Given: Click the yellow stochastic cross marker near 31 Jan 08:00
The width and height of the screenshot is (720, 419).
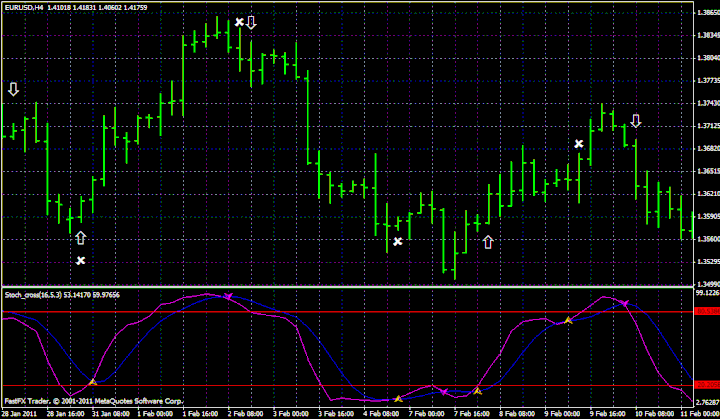Looking at the screenshot, I should coord(93,382).
